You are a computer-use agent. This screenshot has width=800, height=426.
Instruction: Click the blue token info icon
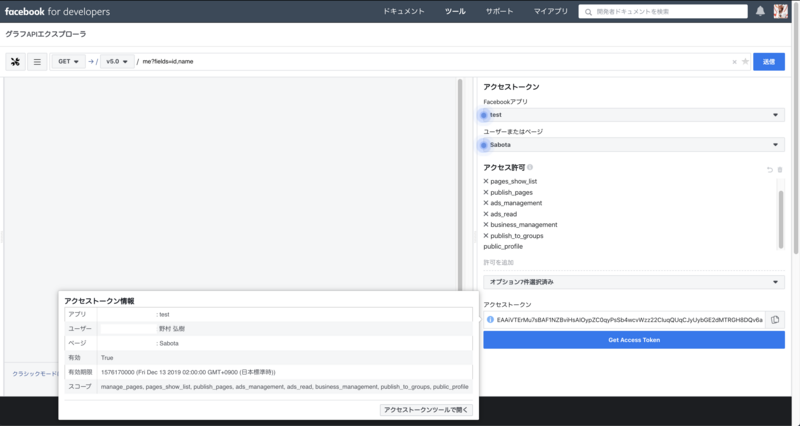pos(490,320)
